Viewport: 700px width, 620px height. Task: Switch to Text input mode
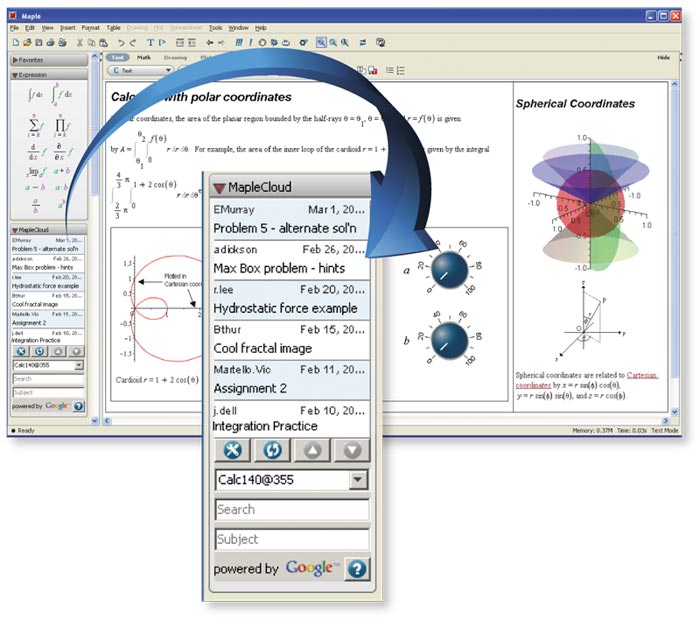tap(117, 58)
